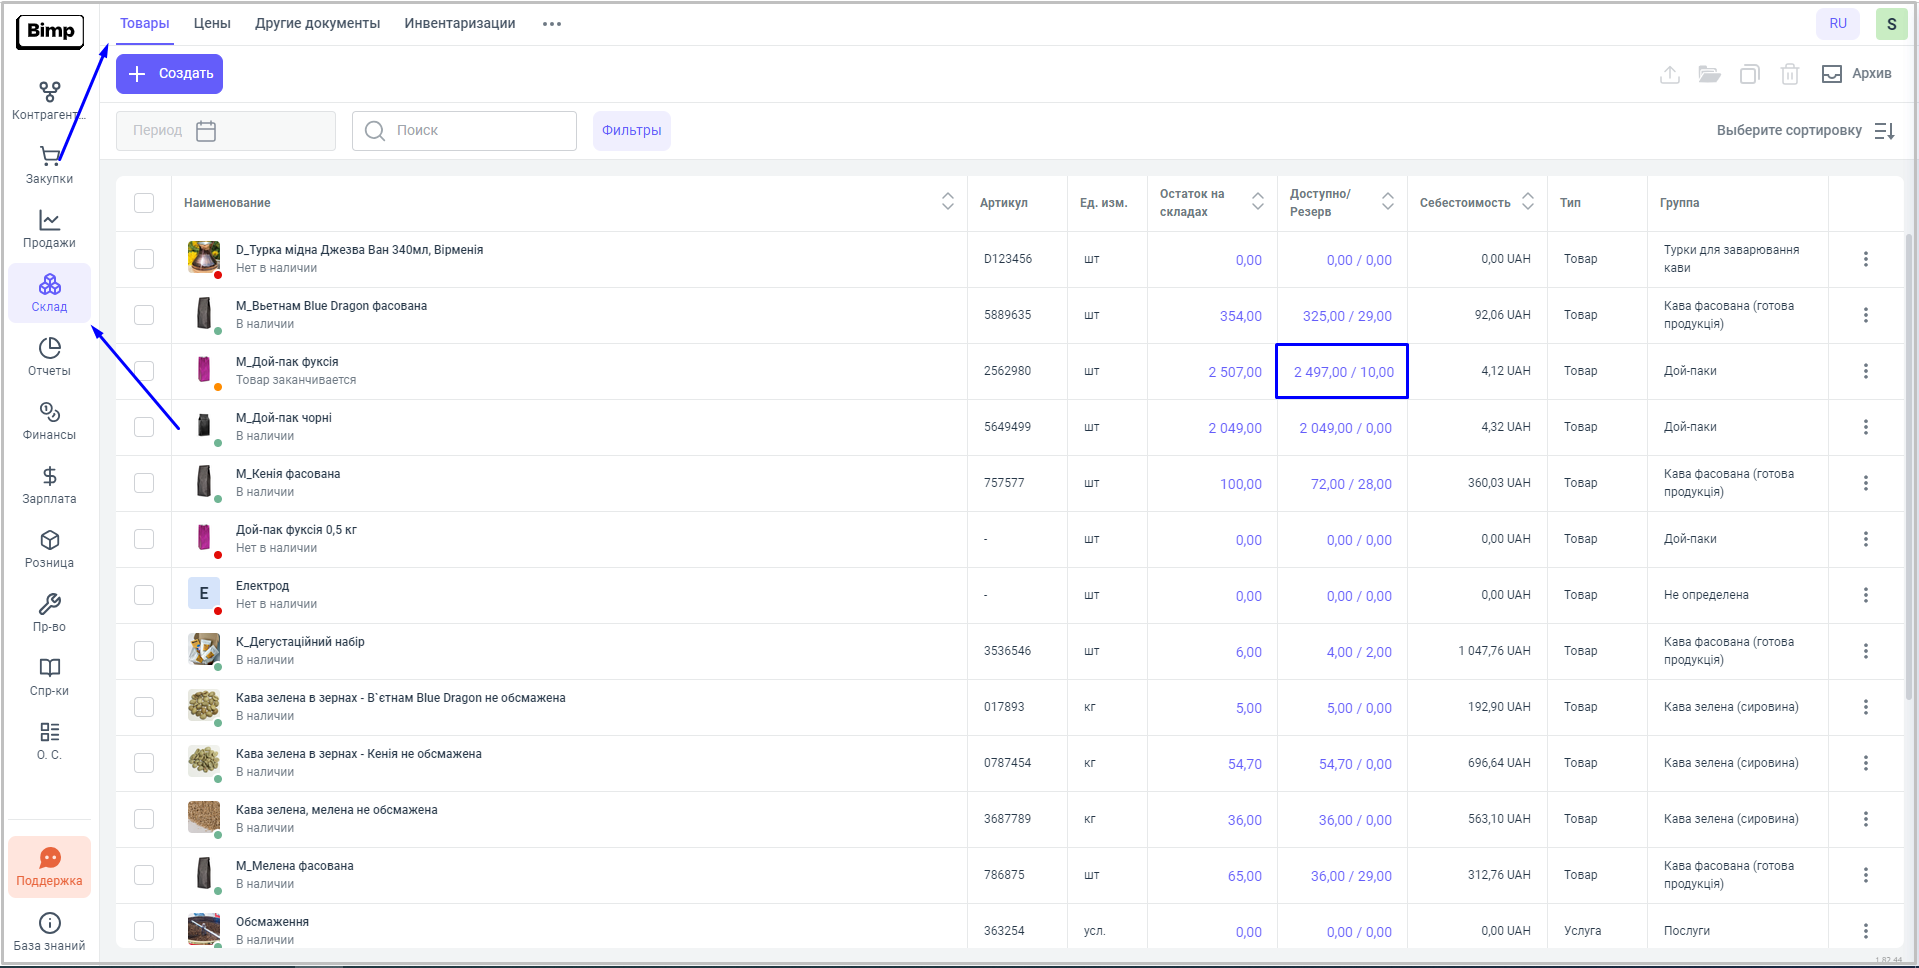Switch to the Цены tab
This screenshot has width=1919, height=968.
212,23
